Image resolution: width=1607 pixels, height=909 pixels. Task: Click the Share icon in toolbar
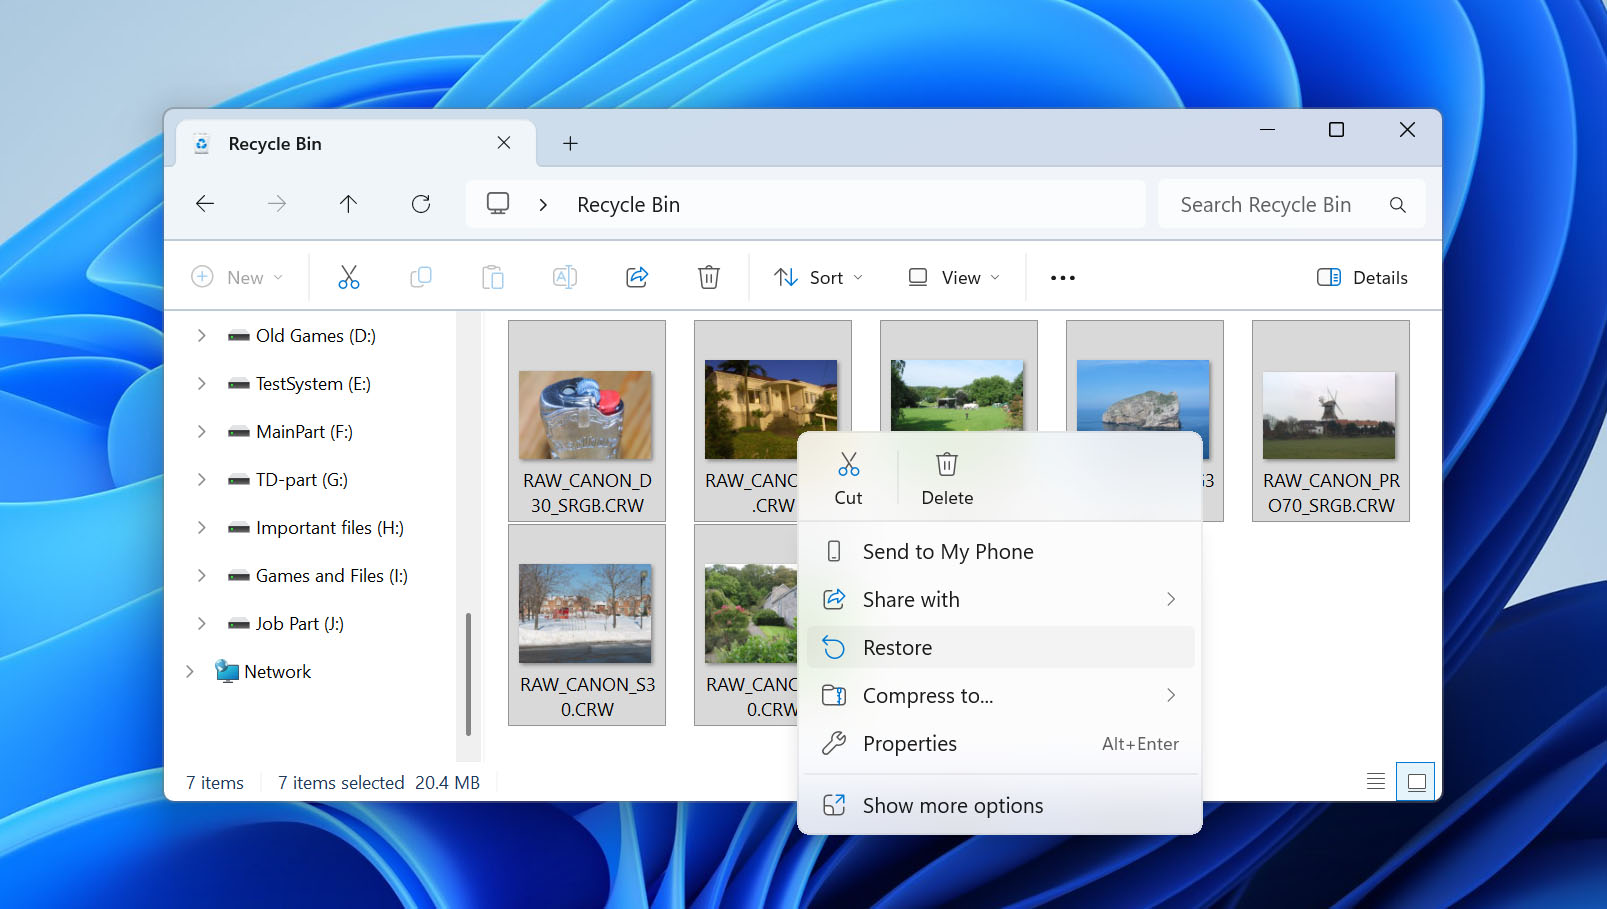click(x=637, y=277)
